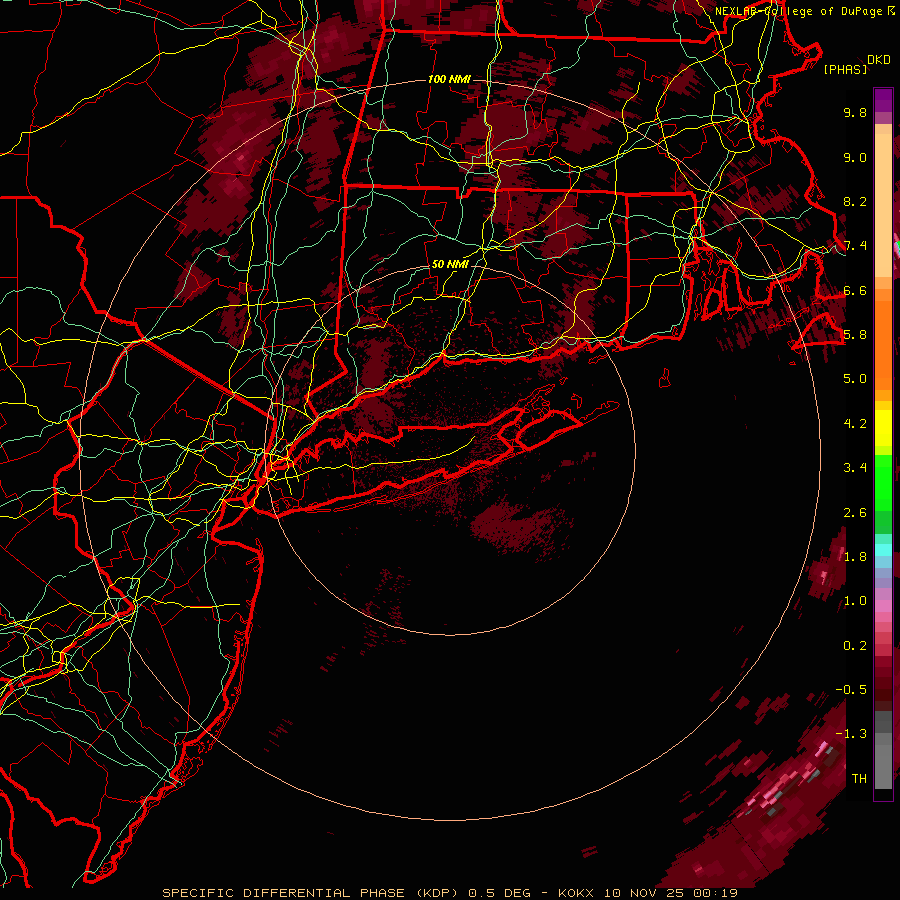
Task: Click the TH label at the scale bottom
Action: pos(859,779)
